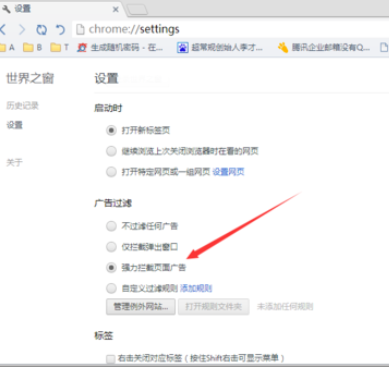Close the 设置 tab
The width and height of the screenshot is (389, 368).
pyautogui.click(x=116, y=9)
